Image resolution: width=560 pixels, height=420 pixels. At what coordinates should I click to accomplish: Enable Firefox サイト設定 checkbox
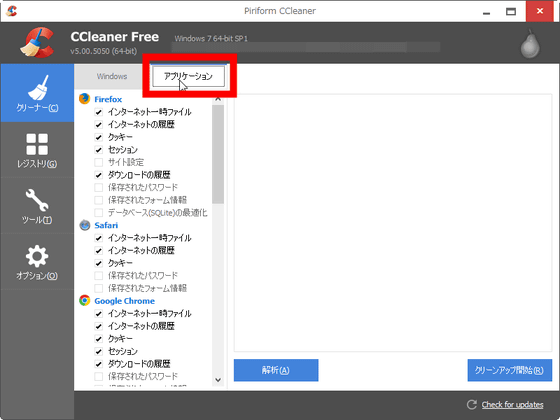[x=99, y=162]
